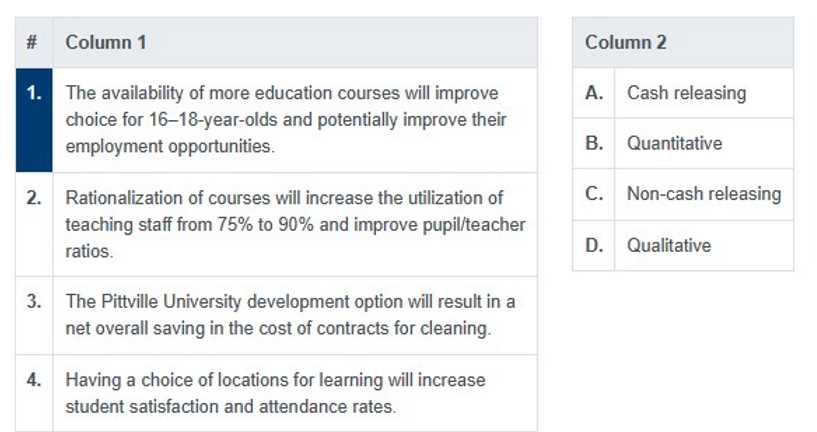Click the statement about more education courses
Viewport: 817px width, 432px height.
(x=286, y=120)
